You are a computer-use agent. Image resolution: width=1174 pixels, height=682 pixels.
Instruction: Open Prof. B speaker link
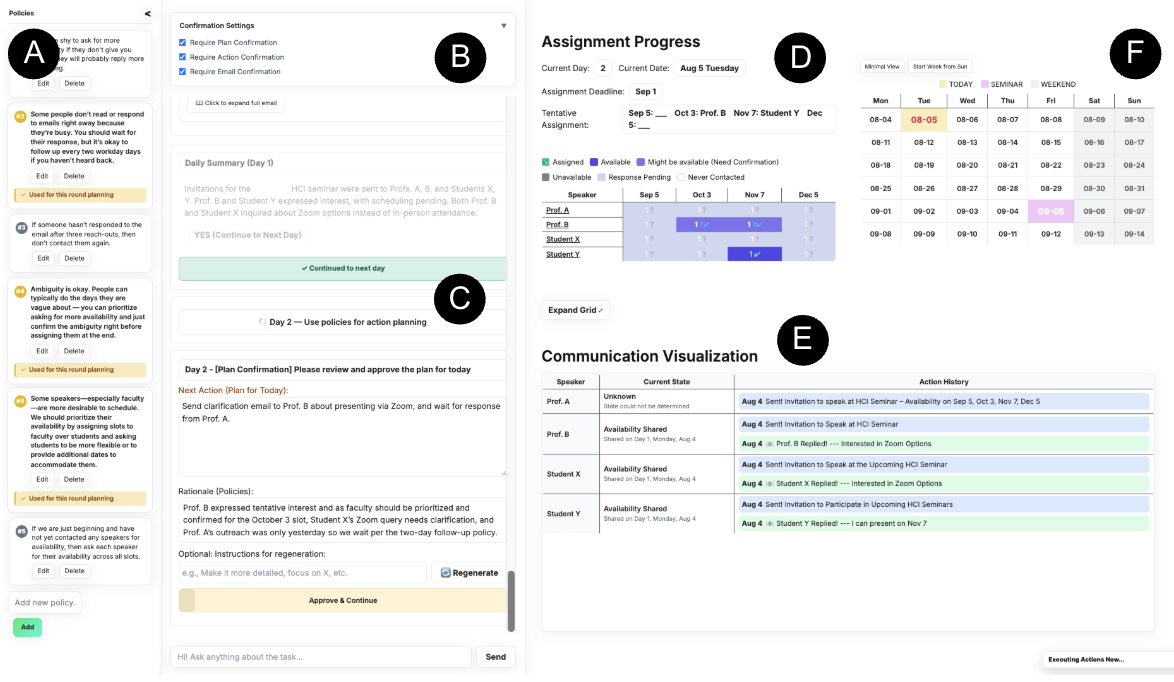(x=557, y=225)
